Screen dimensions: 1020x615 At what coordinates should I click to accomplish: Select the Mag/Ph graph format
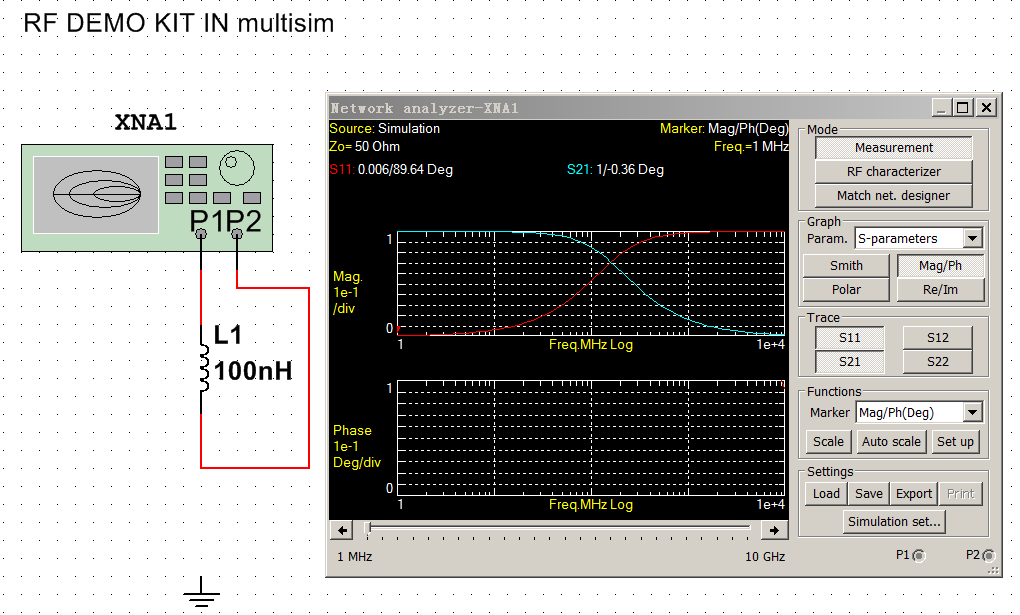coord(941,266)
